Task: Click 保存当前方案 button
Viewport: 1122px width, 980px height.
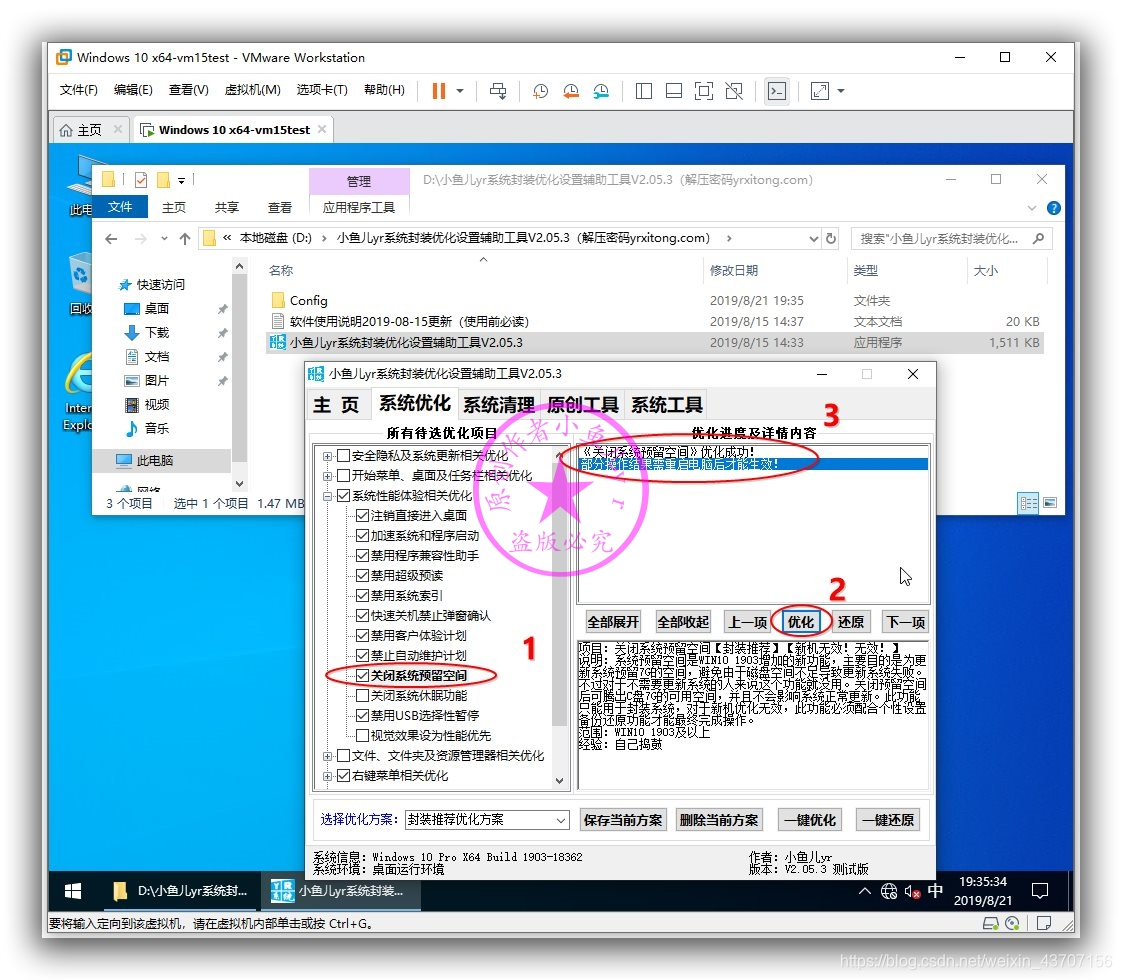Action: (x=623, y=820)
